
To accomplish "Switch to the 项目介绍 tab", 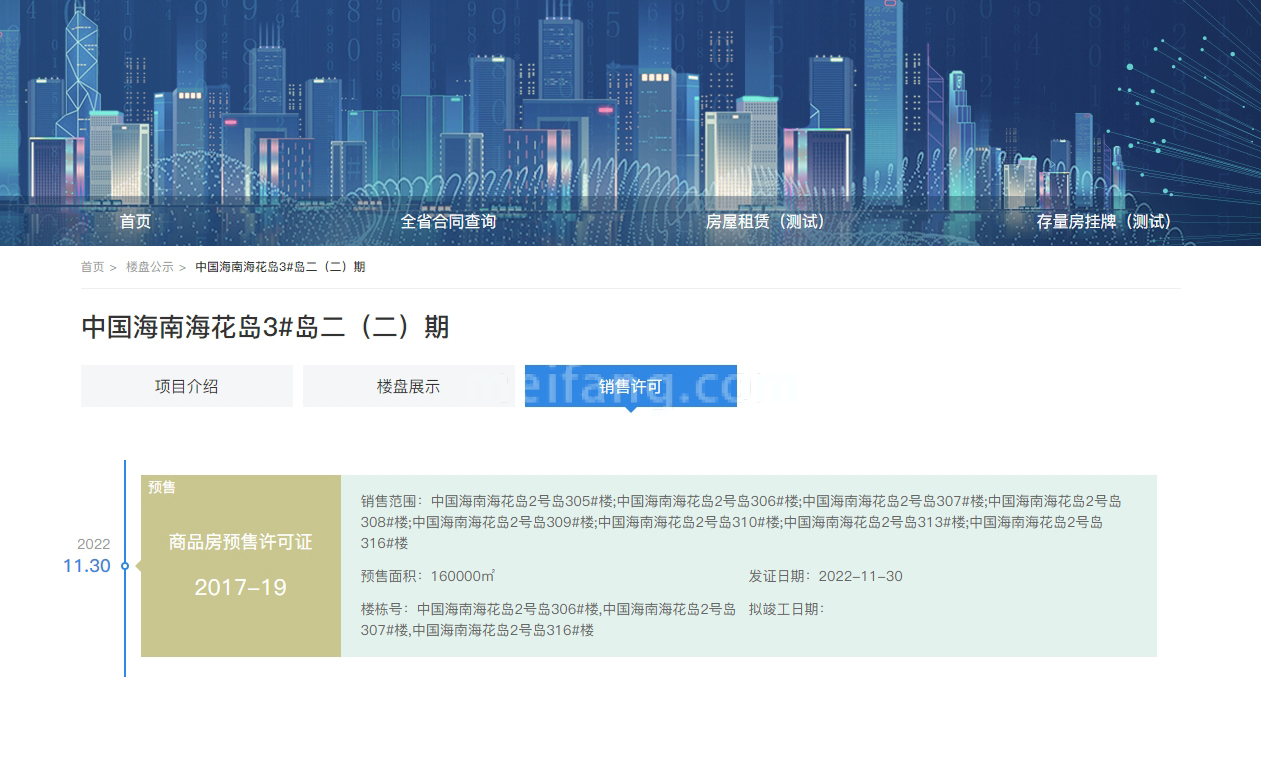I will (x=186, y=386).
